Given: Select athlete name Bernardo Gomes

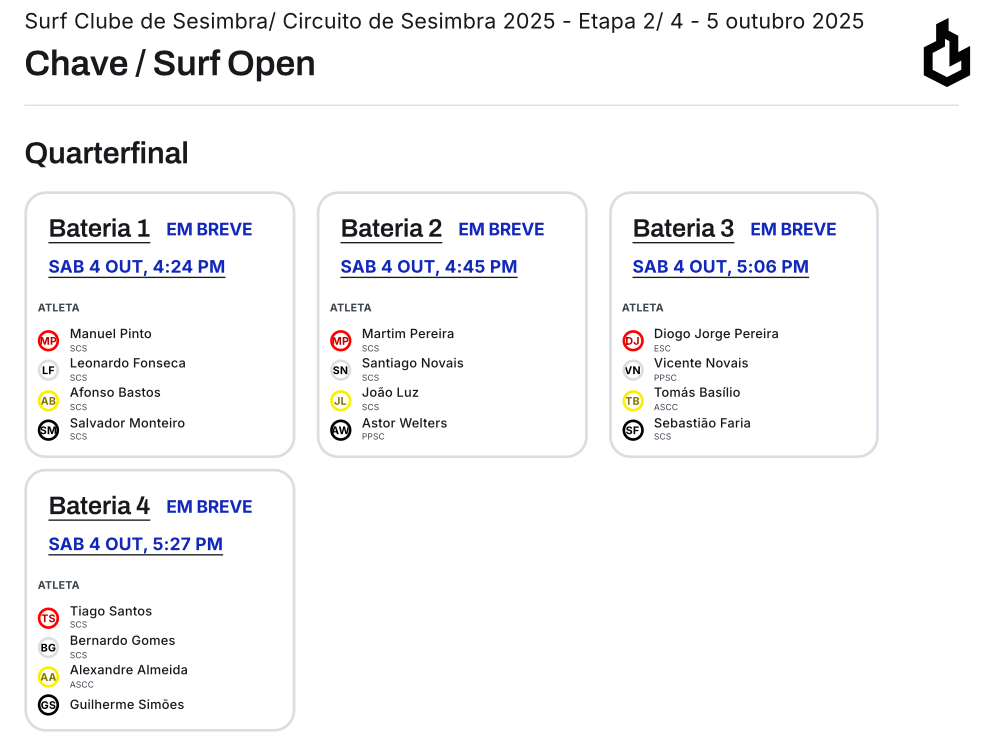Looking at the screenshot, I should [x=122, y=640].
